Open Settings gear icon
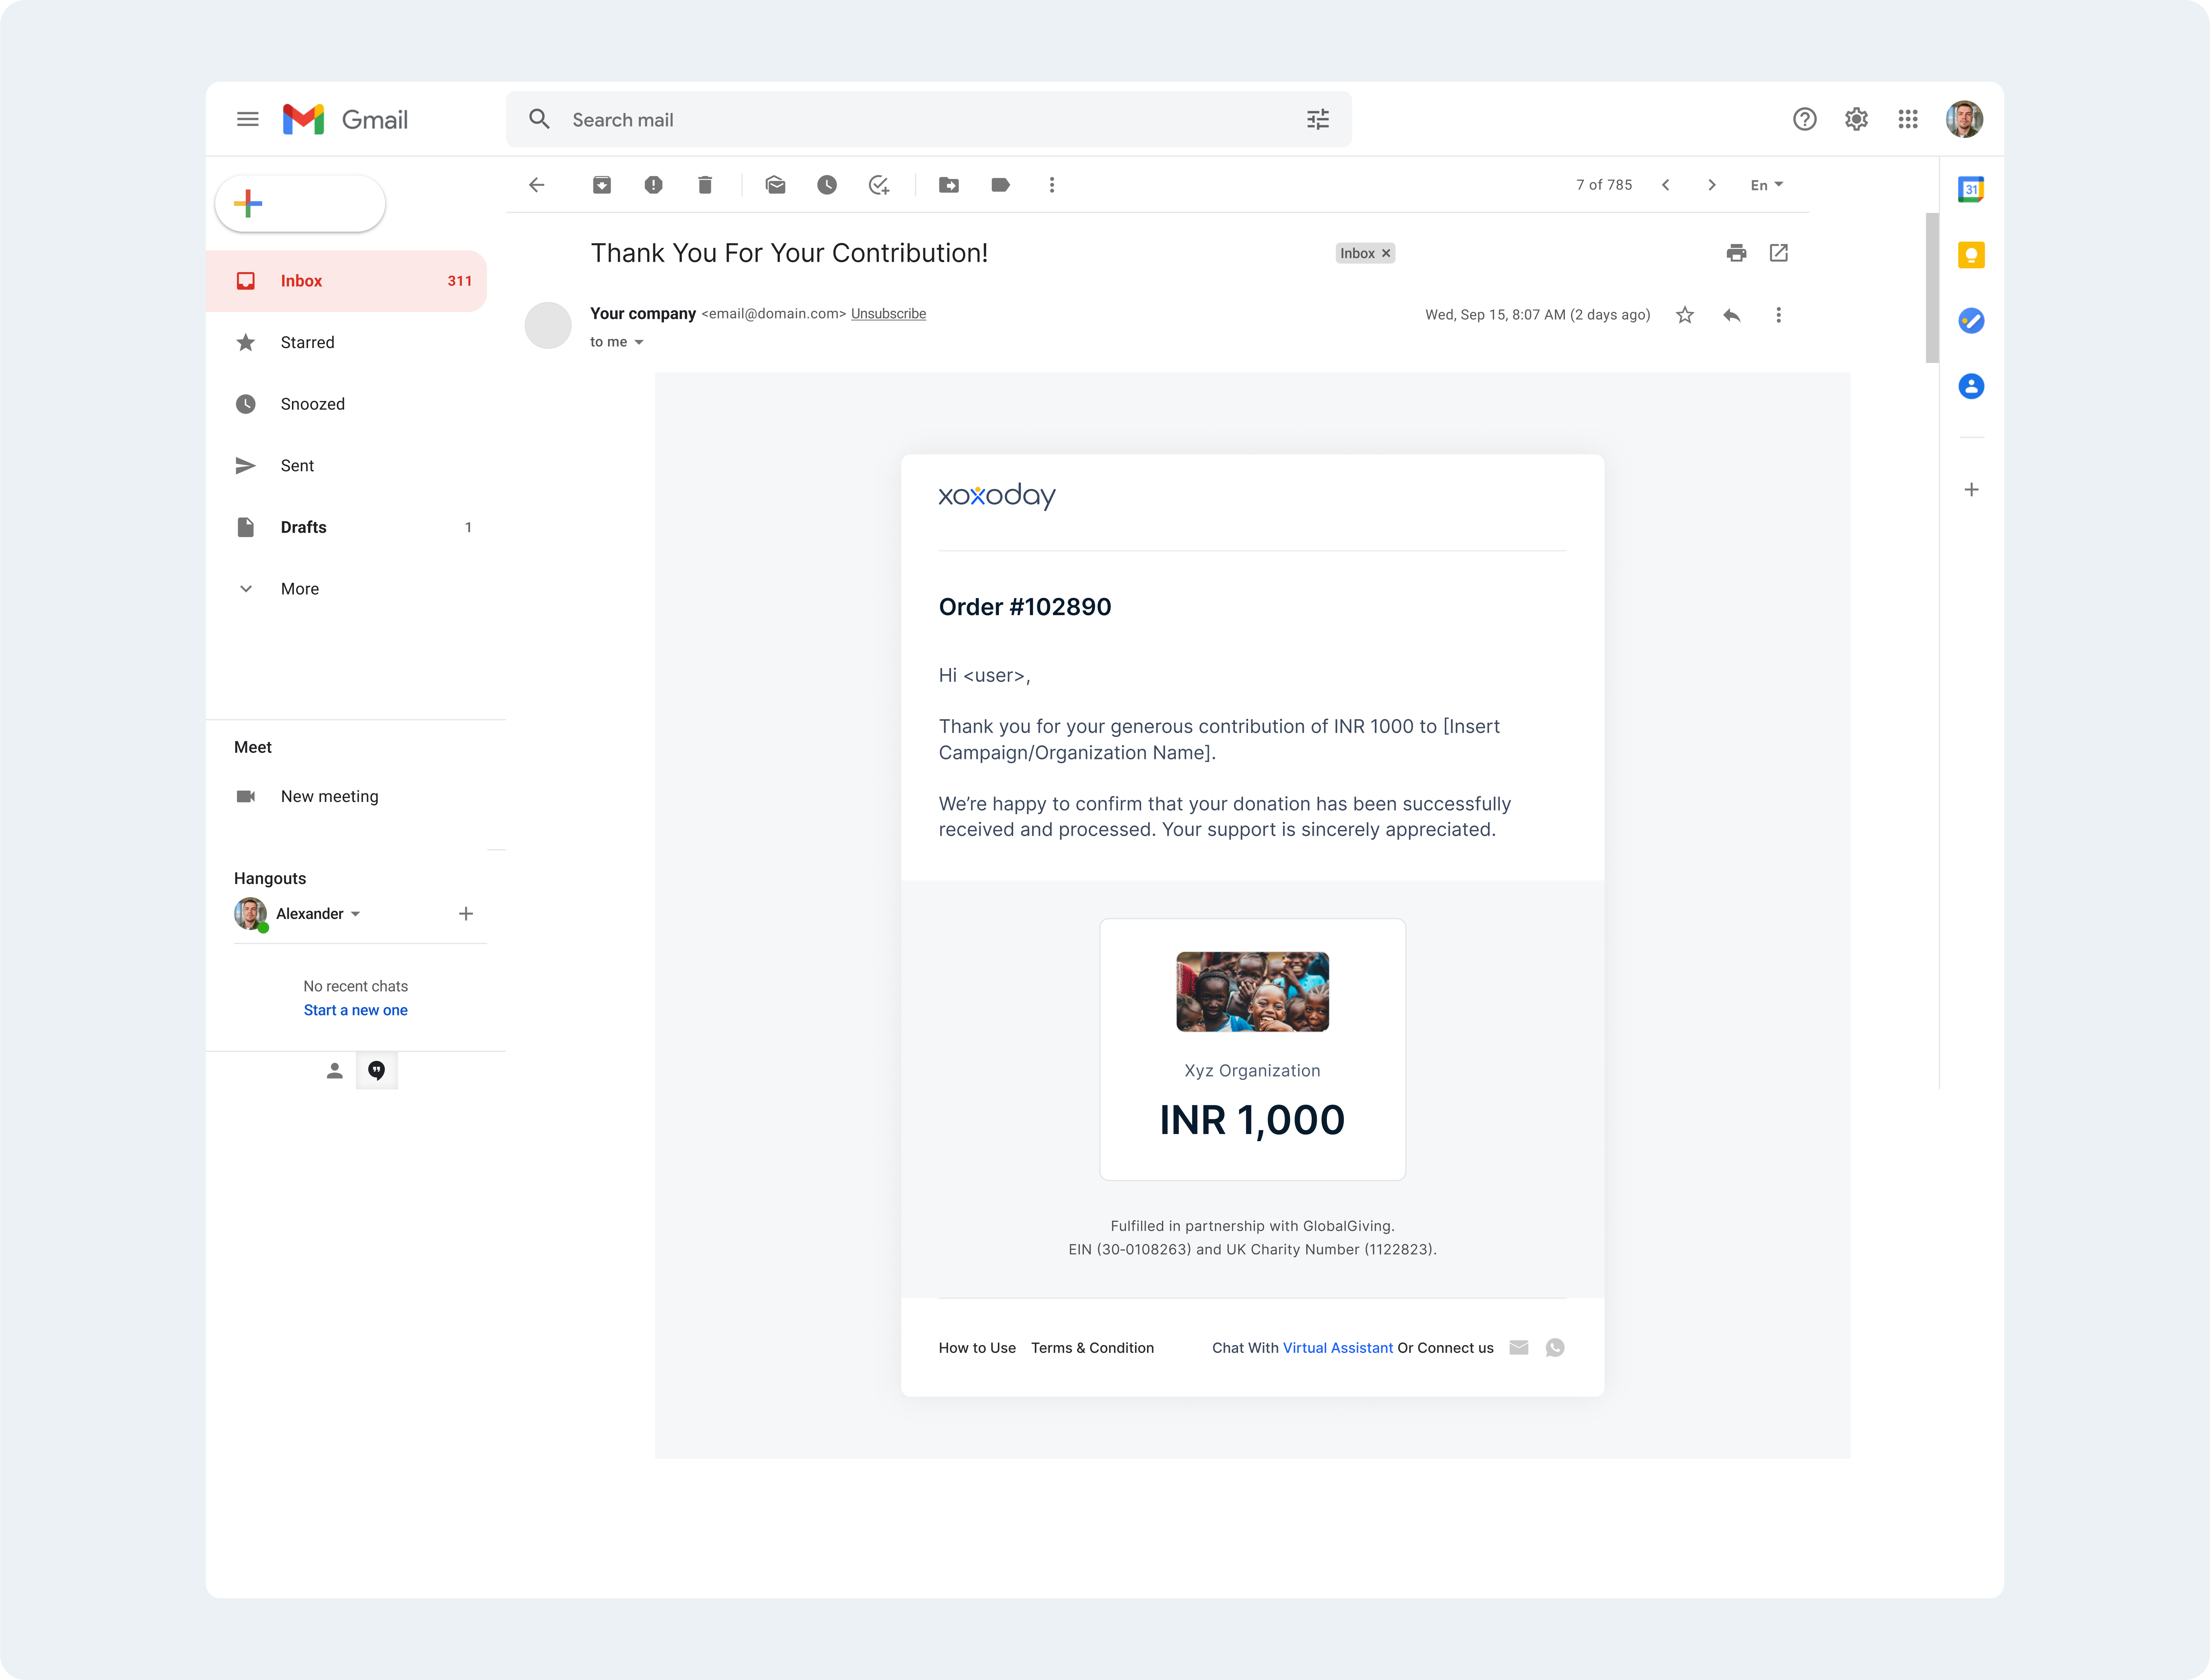 (x=1856, y=119)
